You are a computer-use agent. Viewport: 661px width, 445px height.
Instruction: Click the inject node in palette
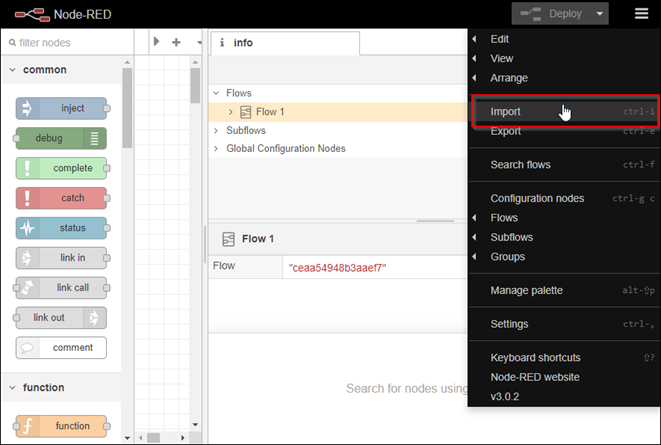(61, 108)
